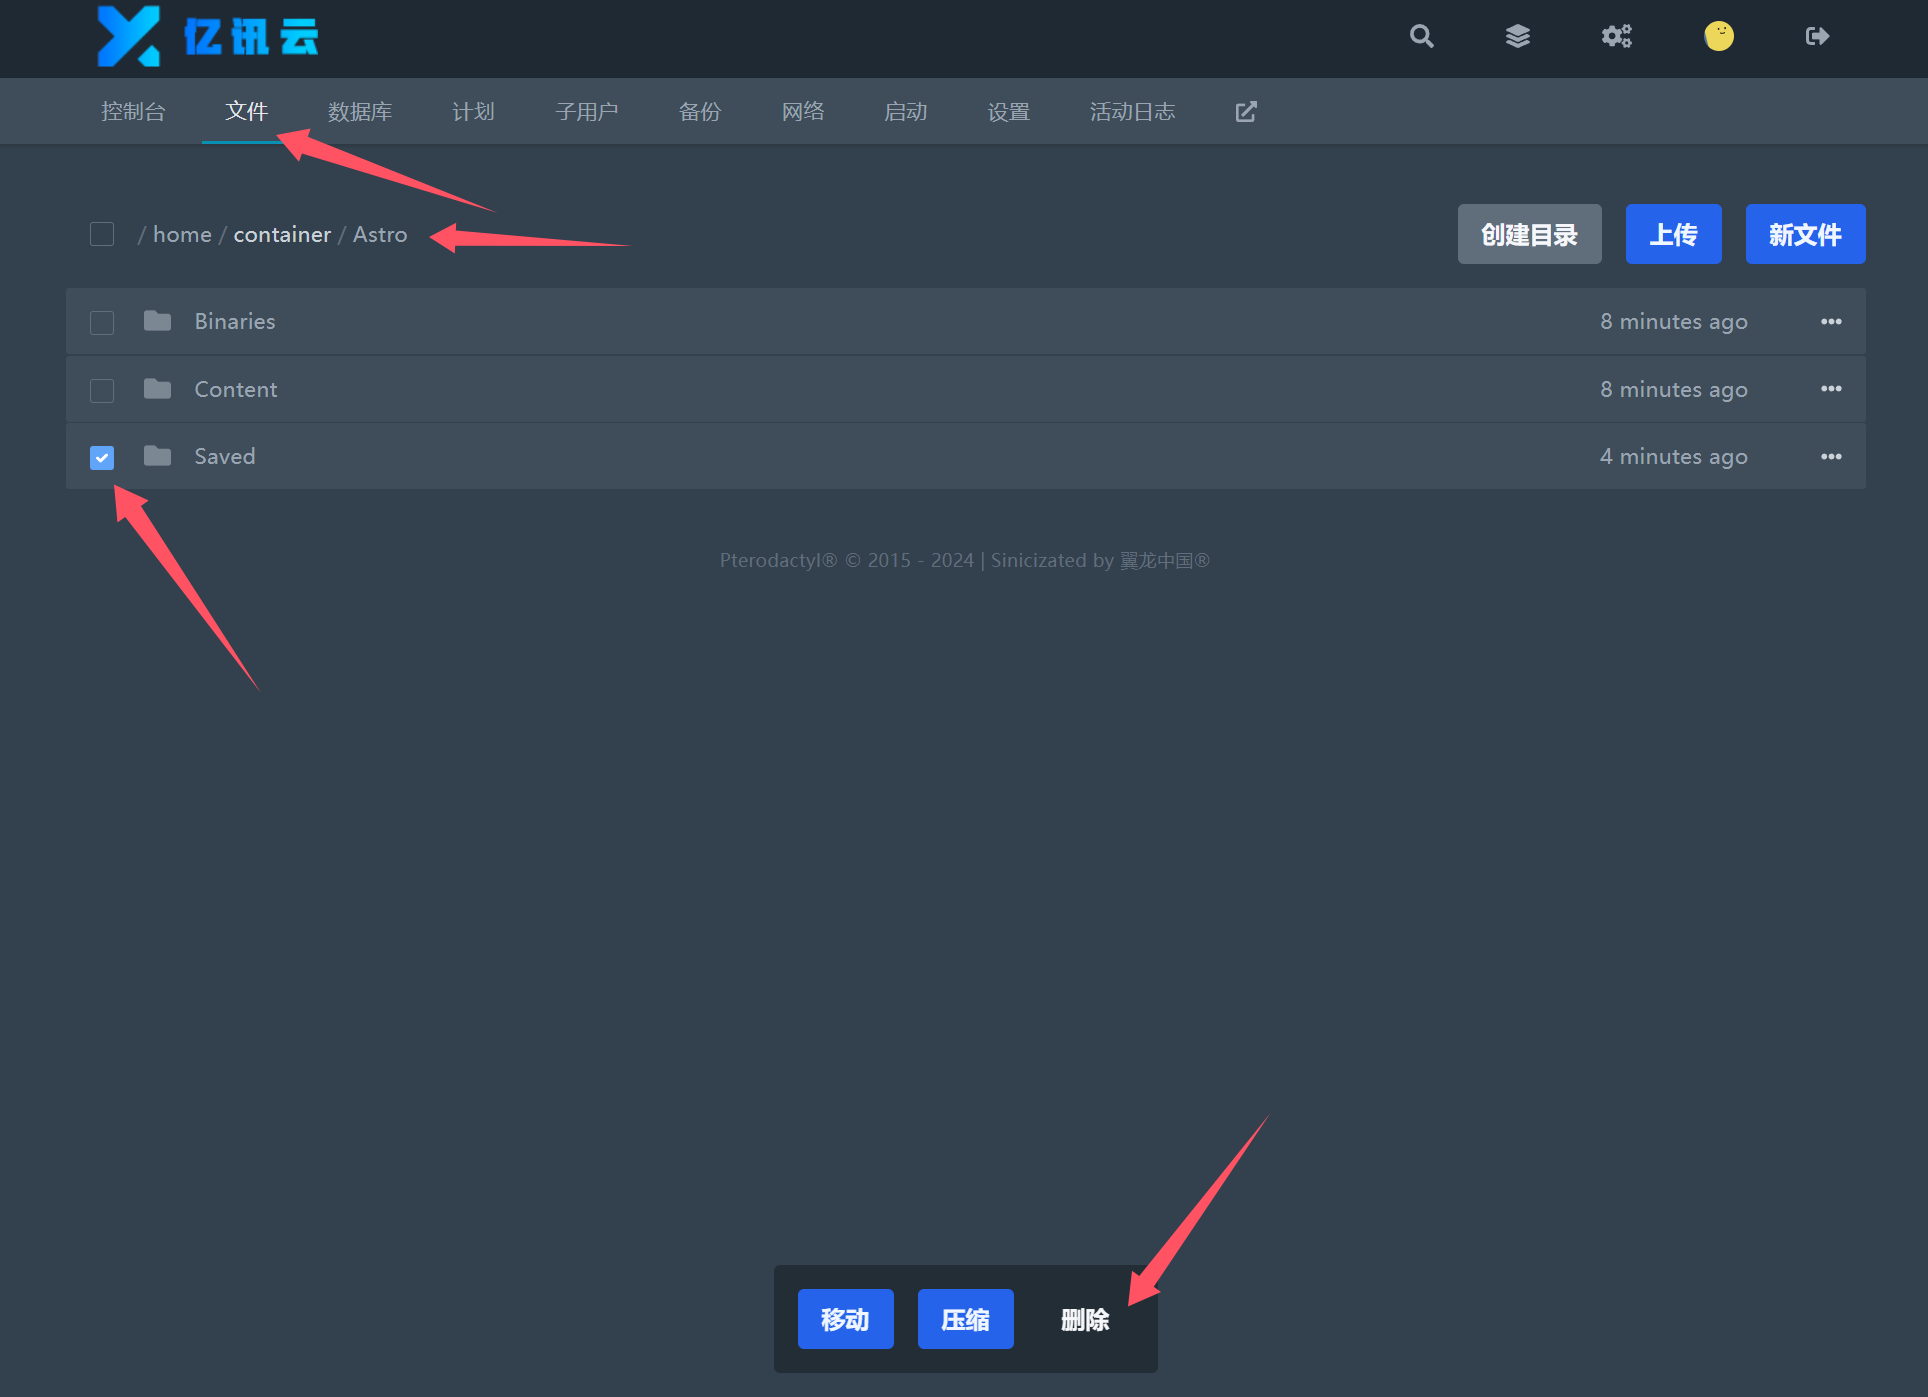Click the 新文件 button
The image size is (1928, 1397).
pos(1805,234)
